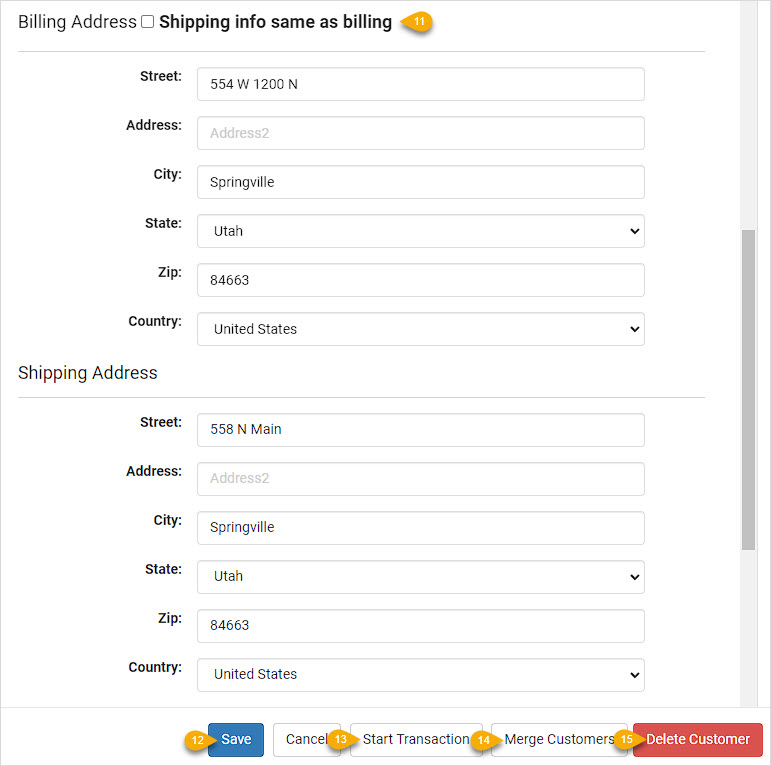This screenshot has height=766, width=771.
Task: Click the orange callout marker 13
Action: tap(342, 739)
